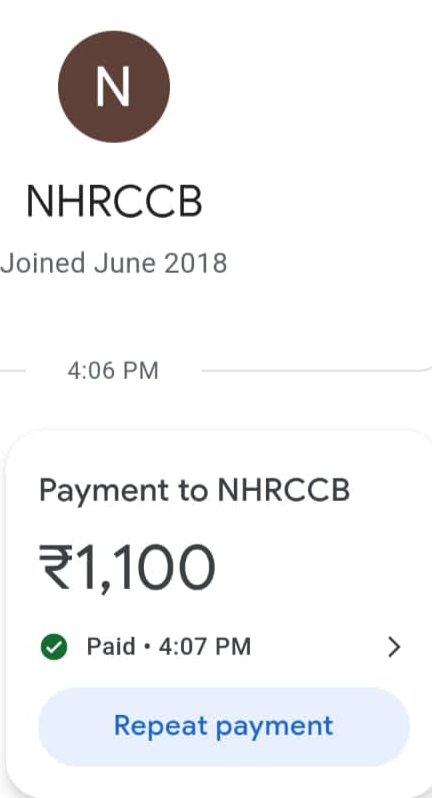
Task: Click the divider line right of 4:06 PM
Action: tap(315, 370)
